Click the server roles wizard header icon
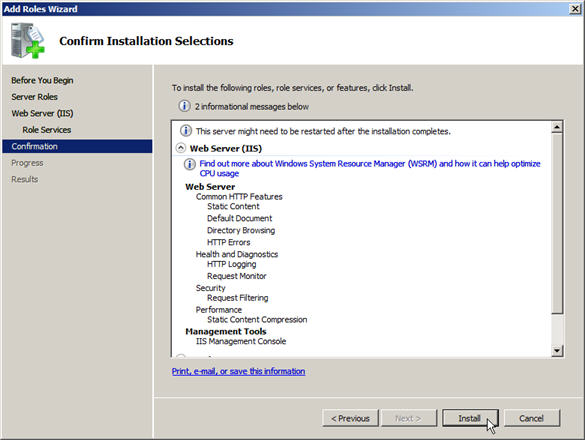The width and height of the screenshot is (585, 440). point(28,41)
